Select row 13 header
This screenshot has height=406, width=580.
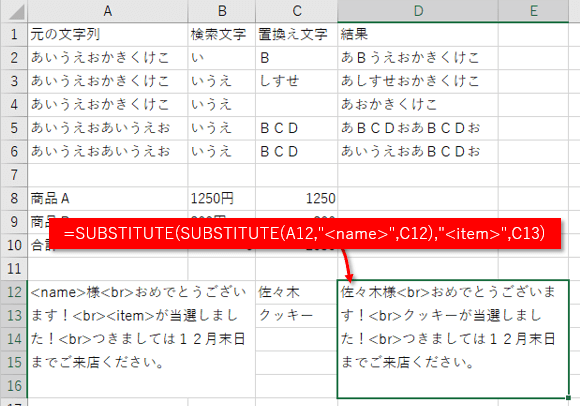tap(14, 315)
